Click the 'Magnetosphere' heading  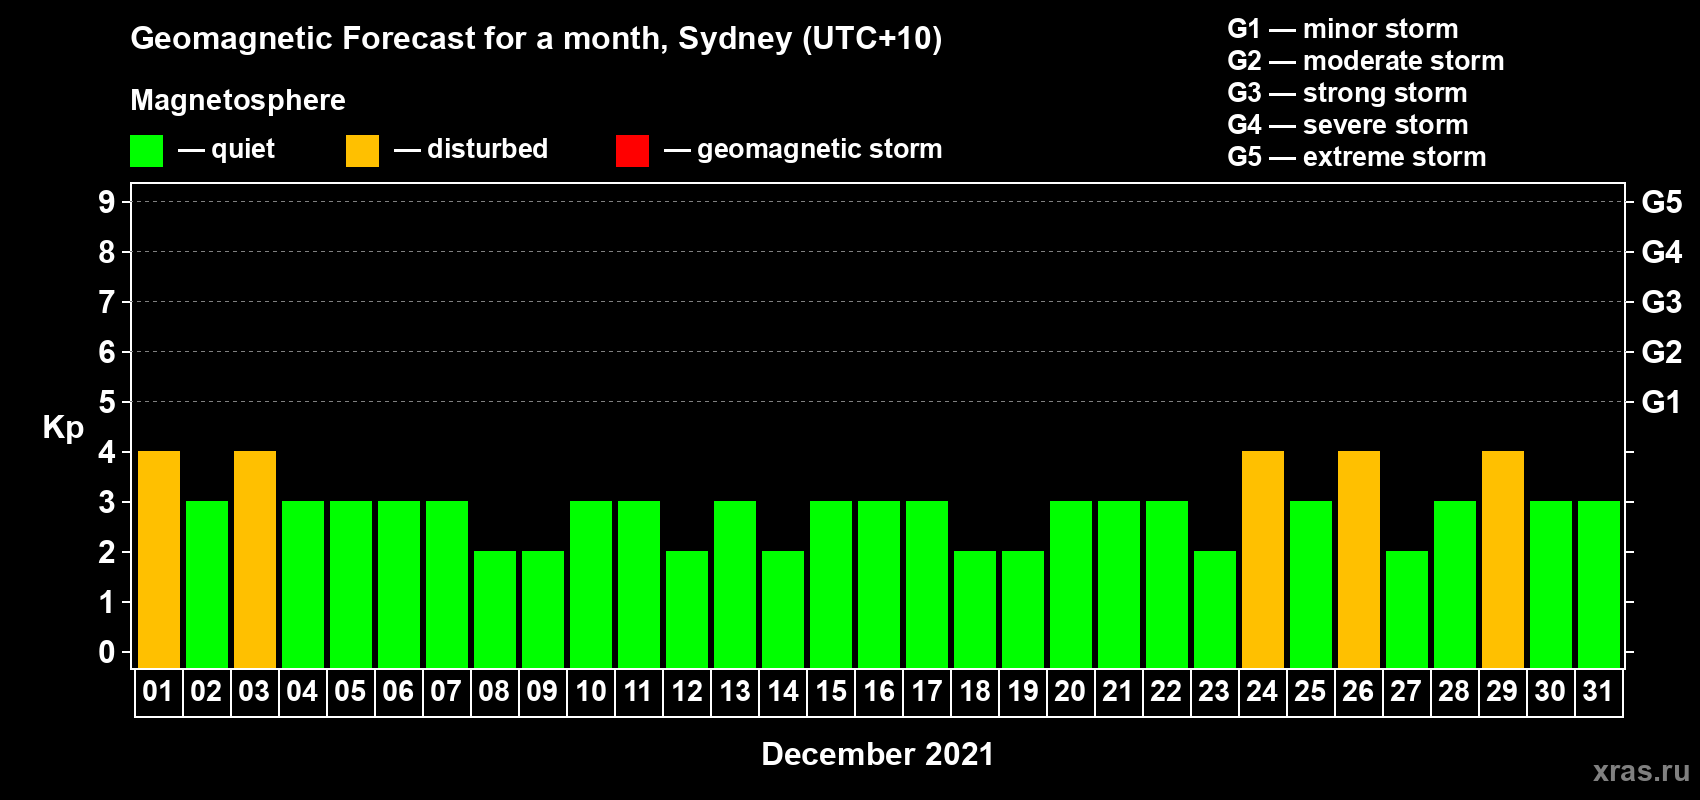pyautogui.click(x=238, y=100)
